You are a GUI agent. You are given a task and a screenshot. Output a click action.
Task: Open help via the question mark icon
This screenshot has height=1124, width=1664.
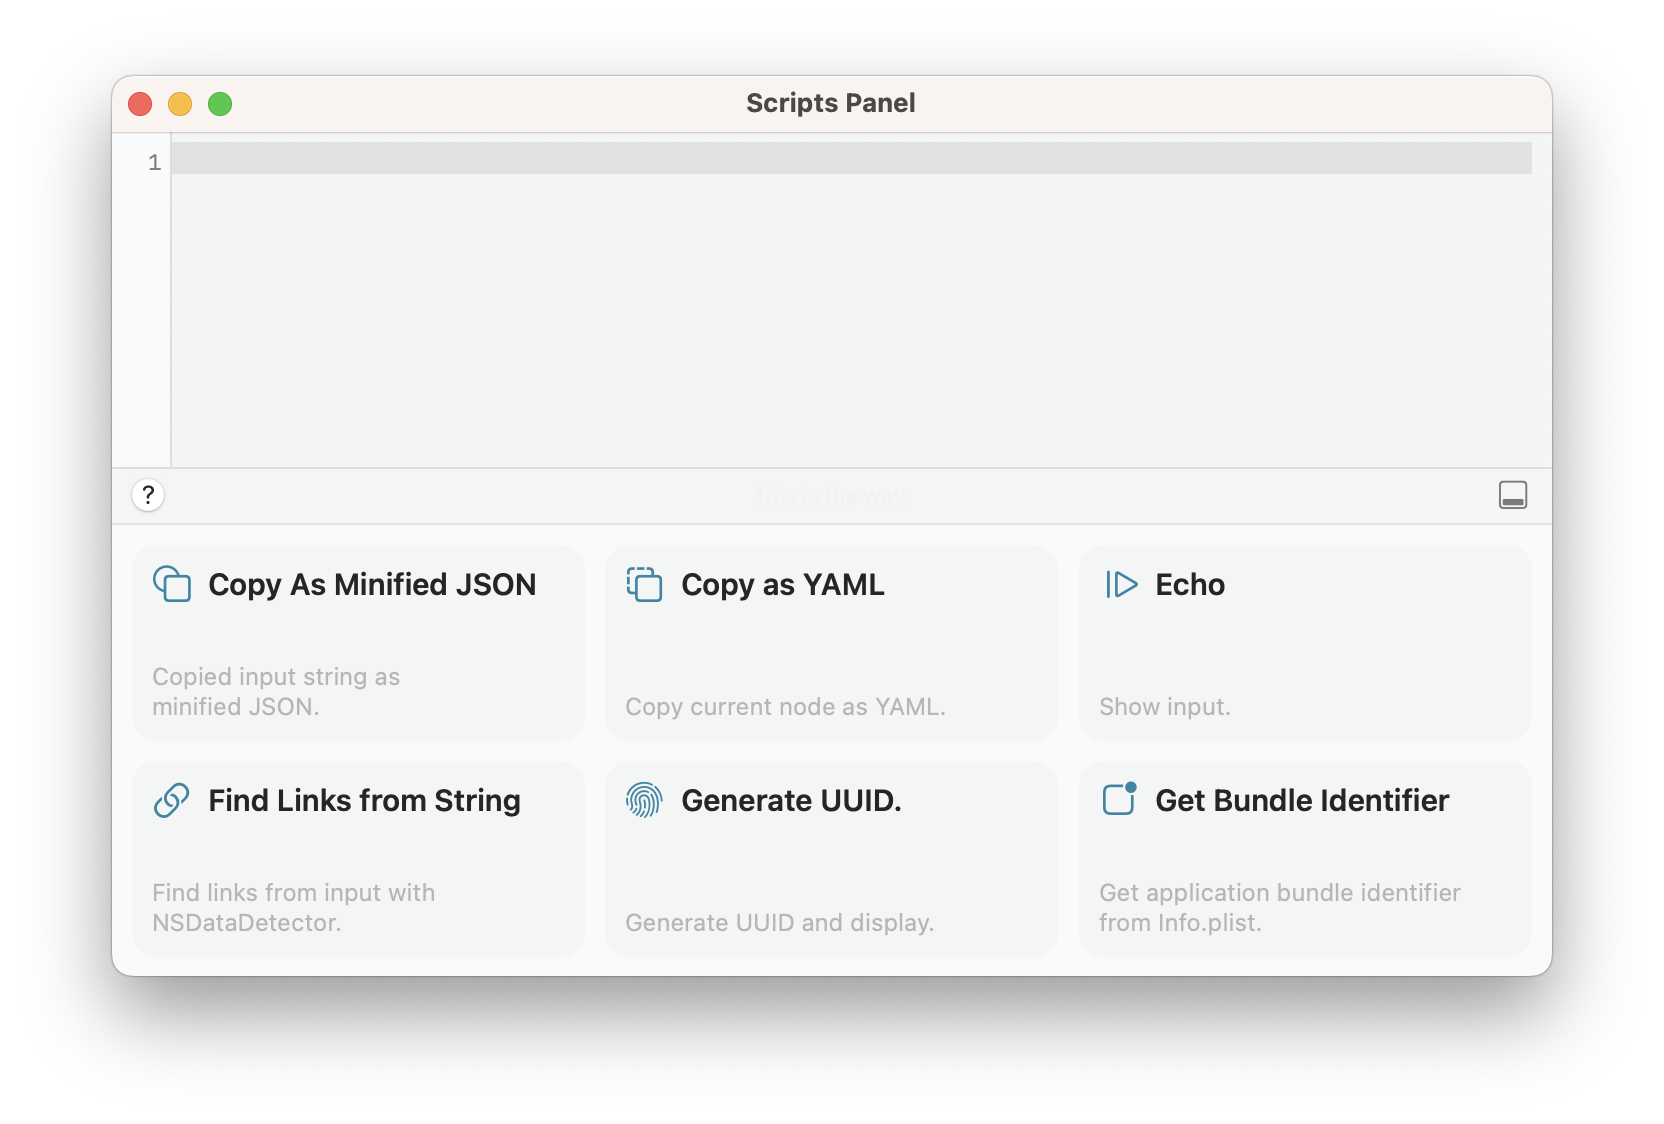tap(148, 495)
